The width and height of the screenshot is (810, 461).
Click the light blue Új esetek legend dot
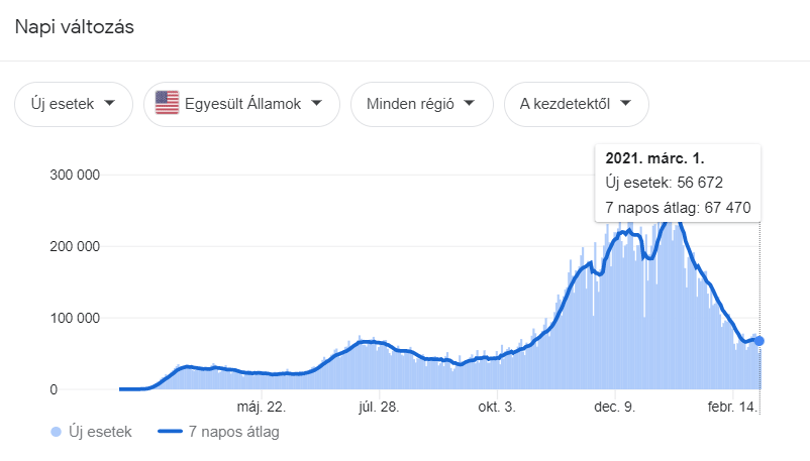56,432
